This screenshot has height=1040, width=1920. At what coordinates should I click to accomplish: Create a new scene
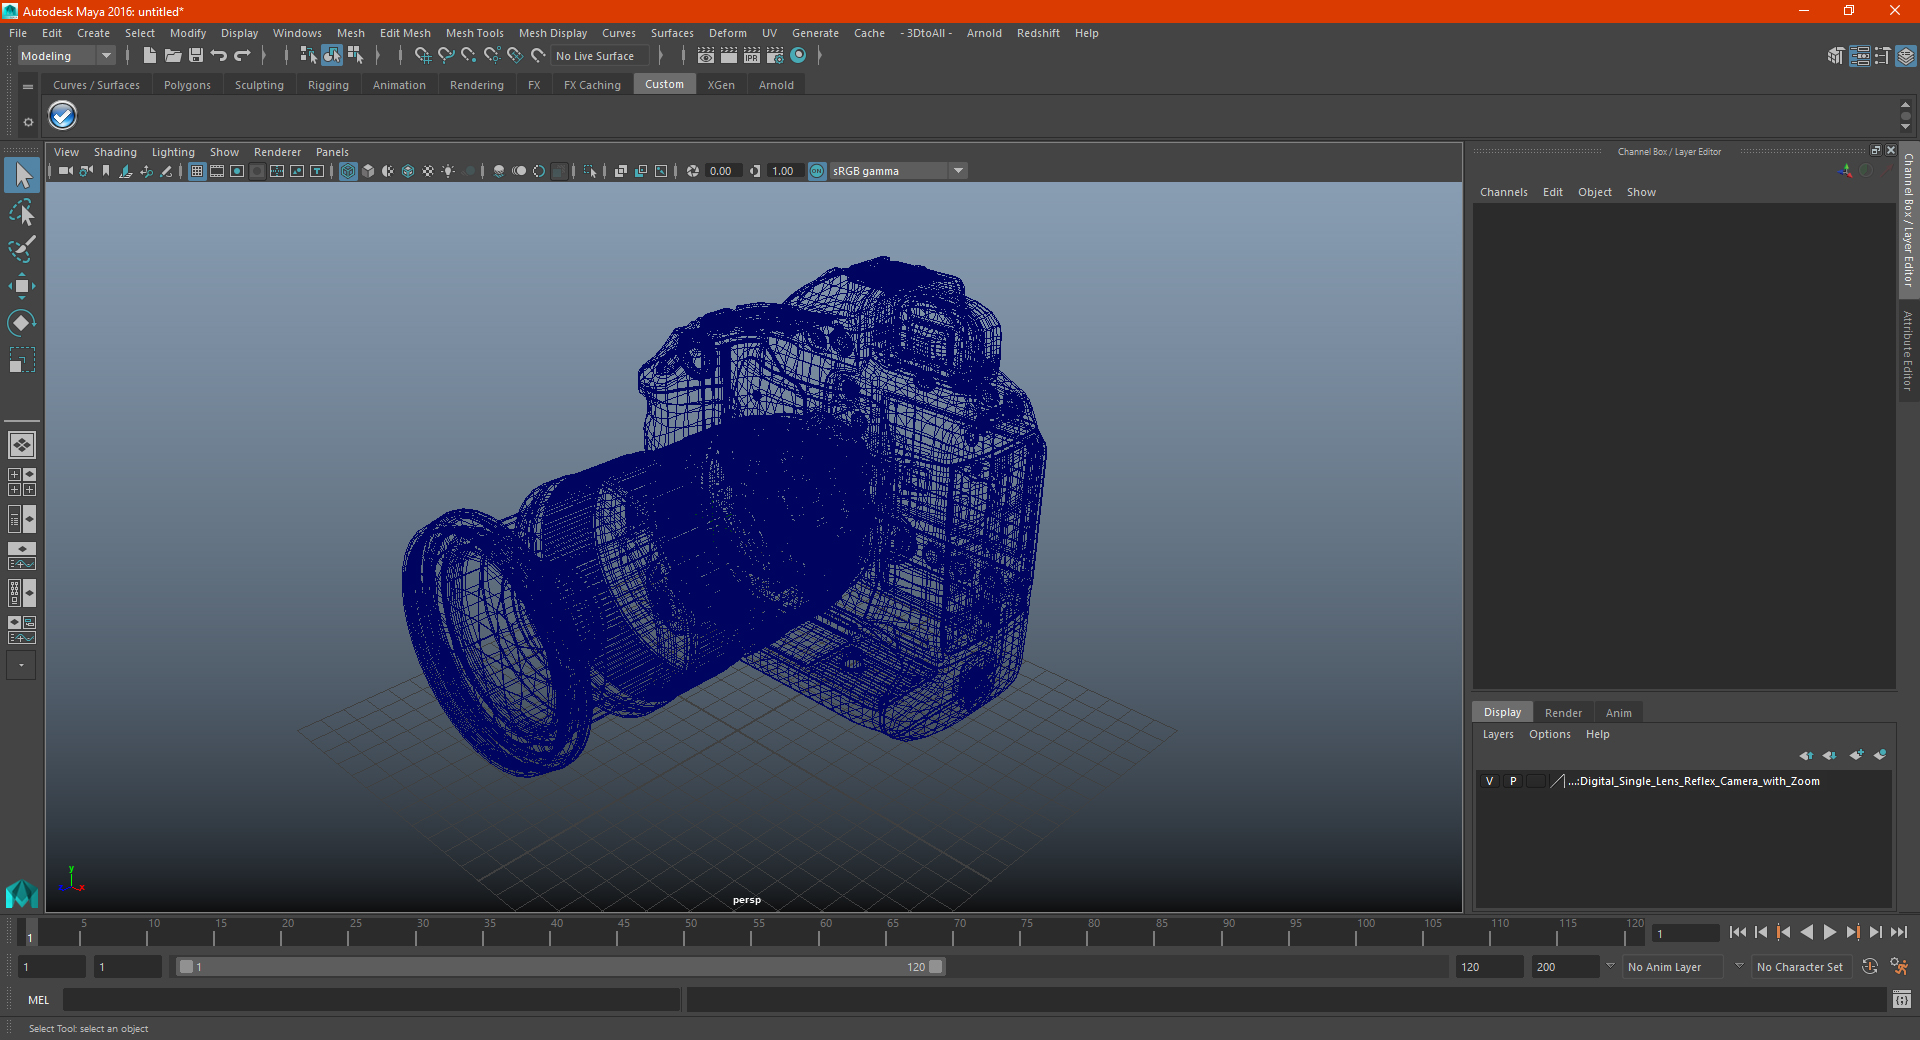coord(149,56)
